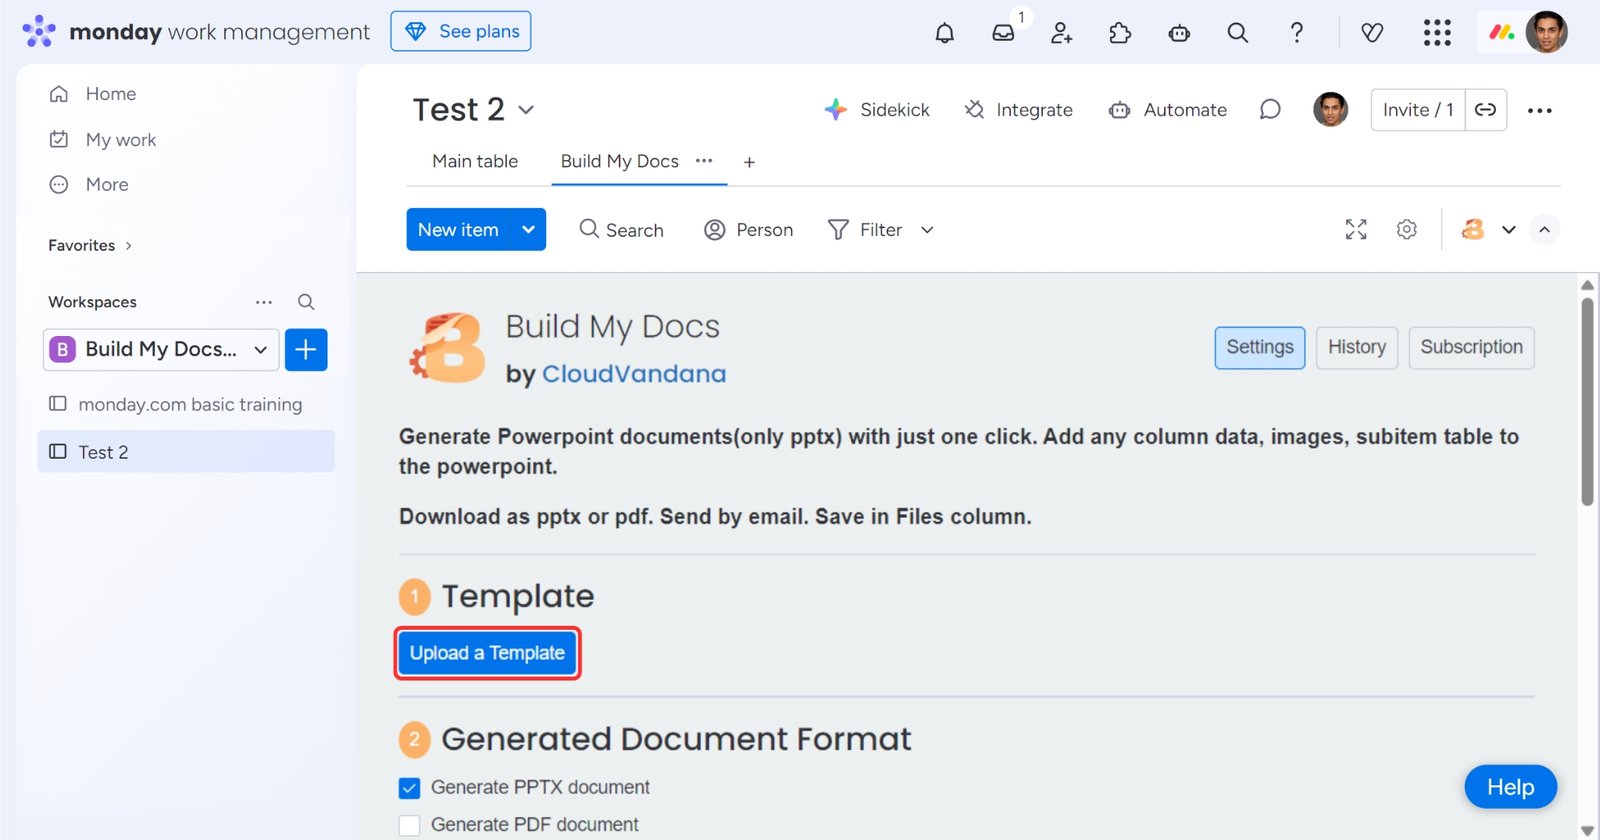This screenshot has height=840, width=1600.
Task: Click the invite members icon
Action: (x=1061, y=33)
